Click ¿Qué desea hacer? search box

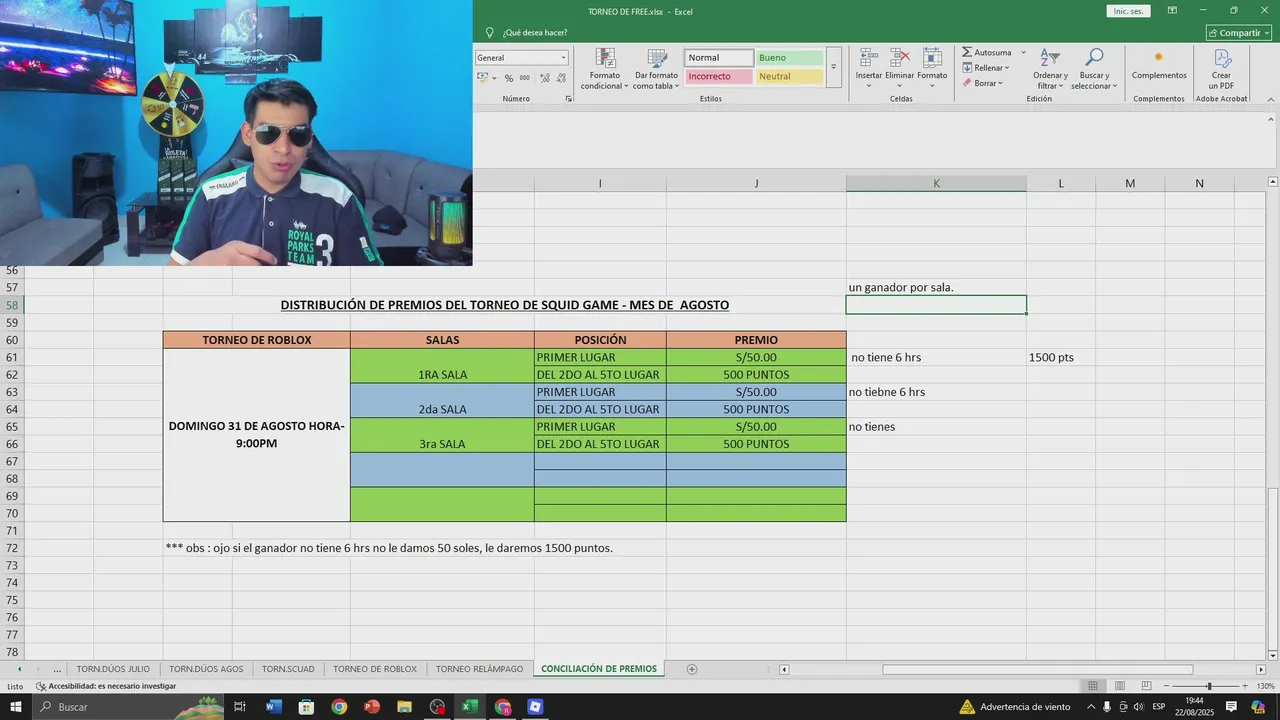(x=535, y=32)
